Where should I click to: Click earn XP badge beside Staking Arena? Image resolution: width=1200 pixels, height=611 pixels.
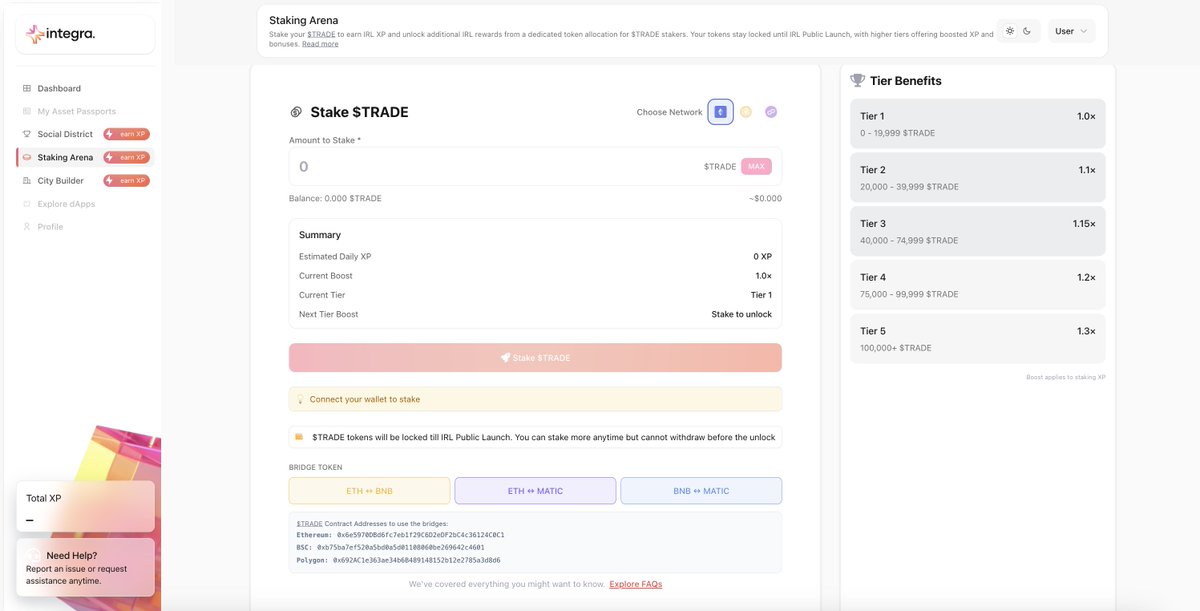pos(126,157)
